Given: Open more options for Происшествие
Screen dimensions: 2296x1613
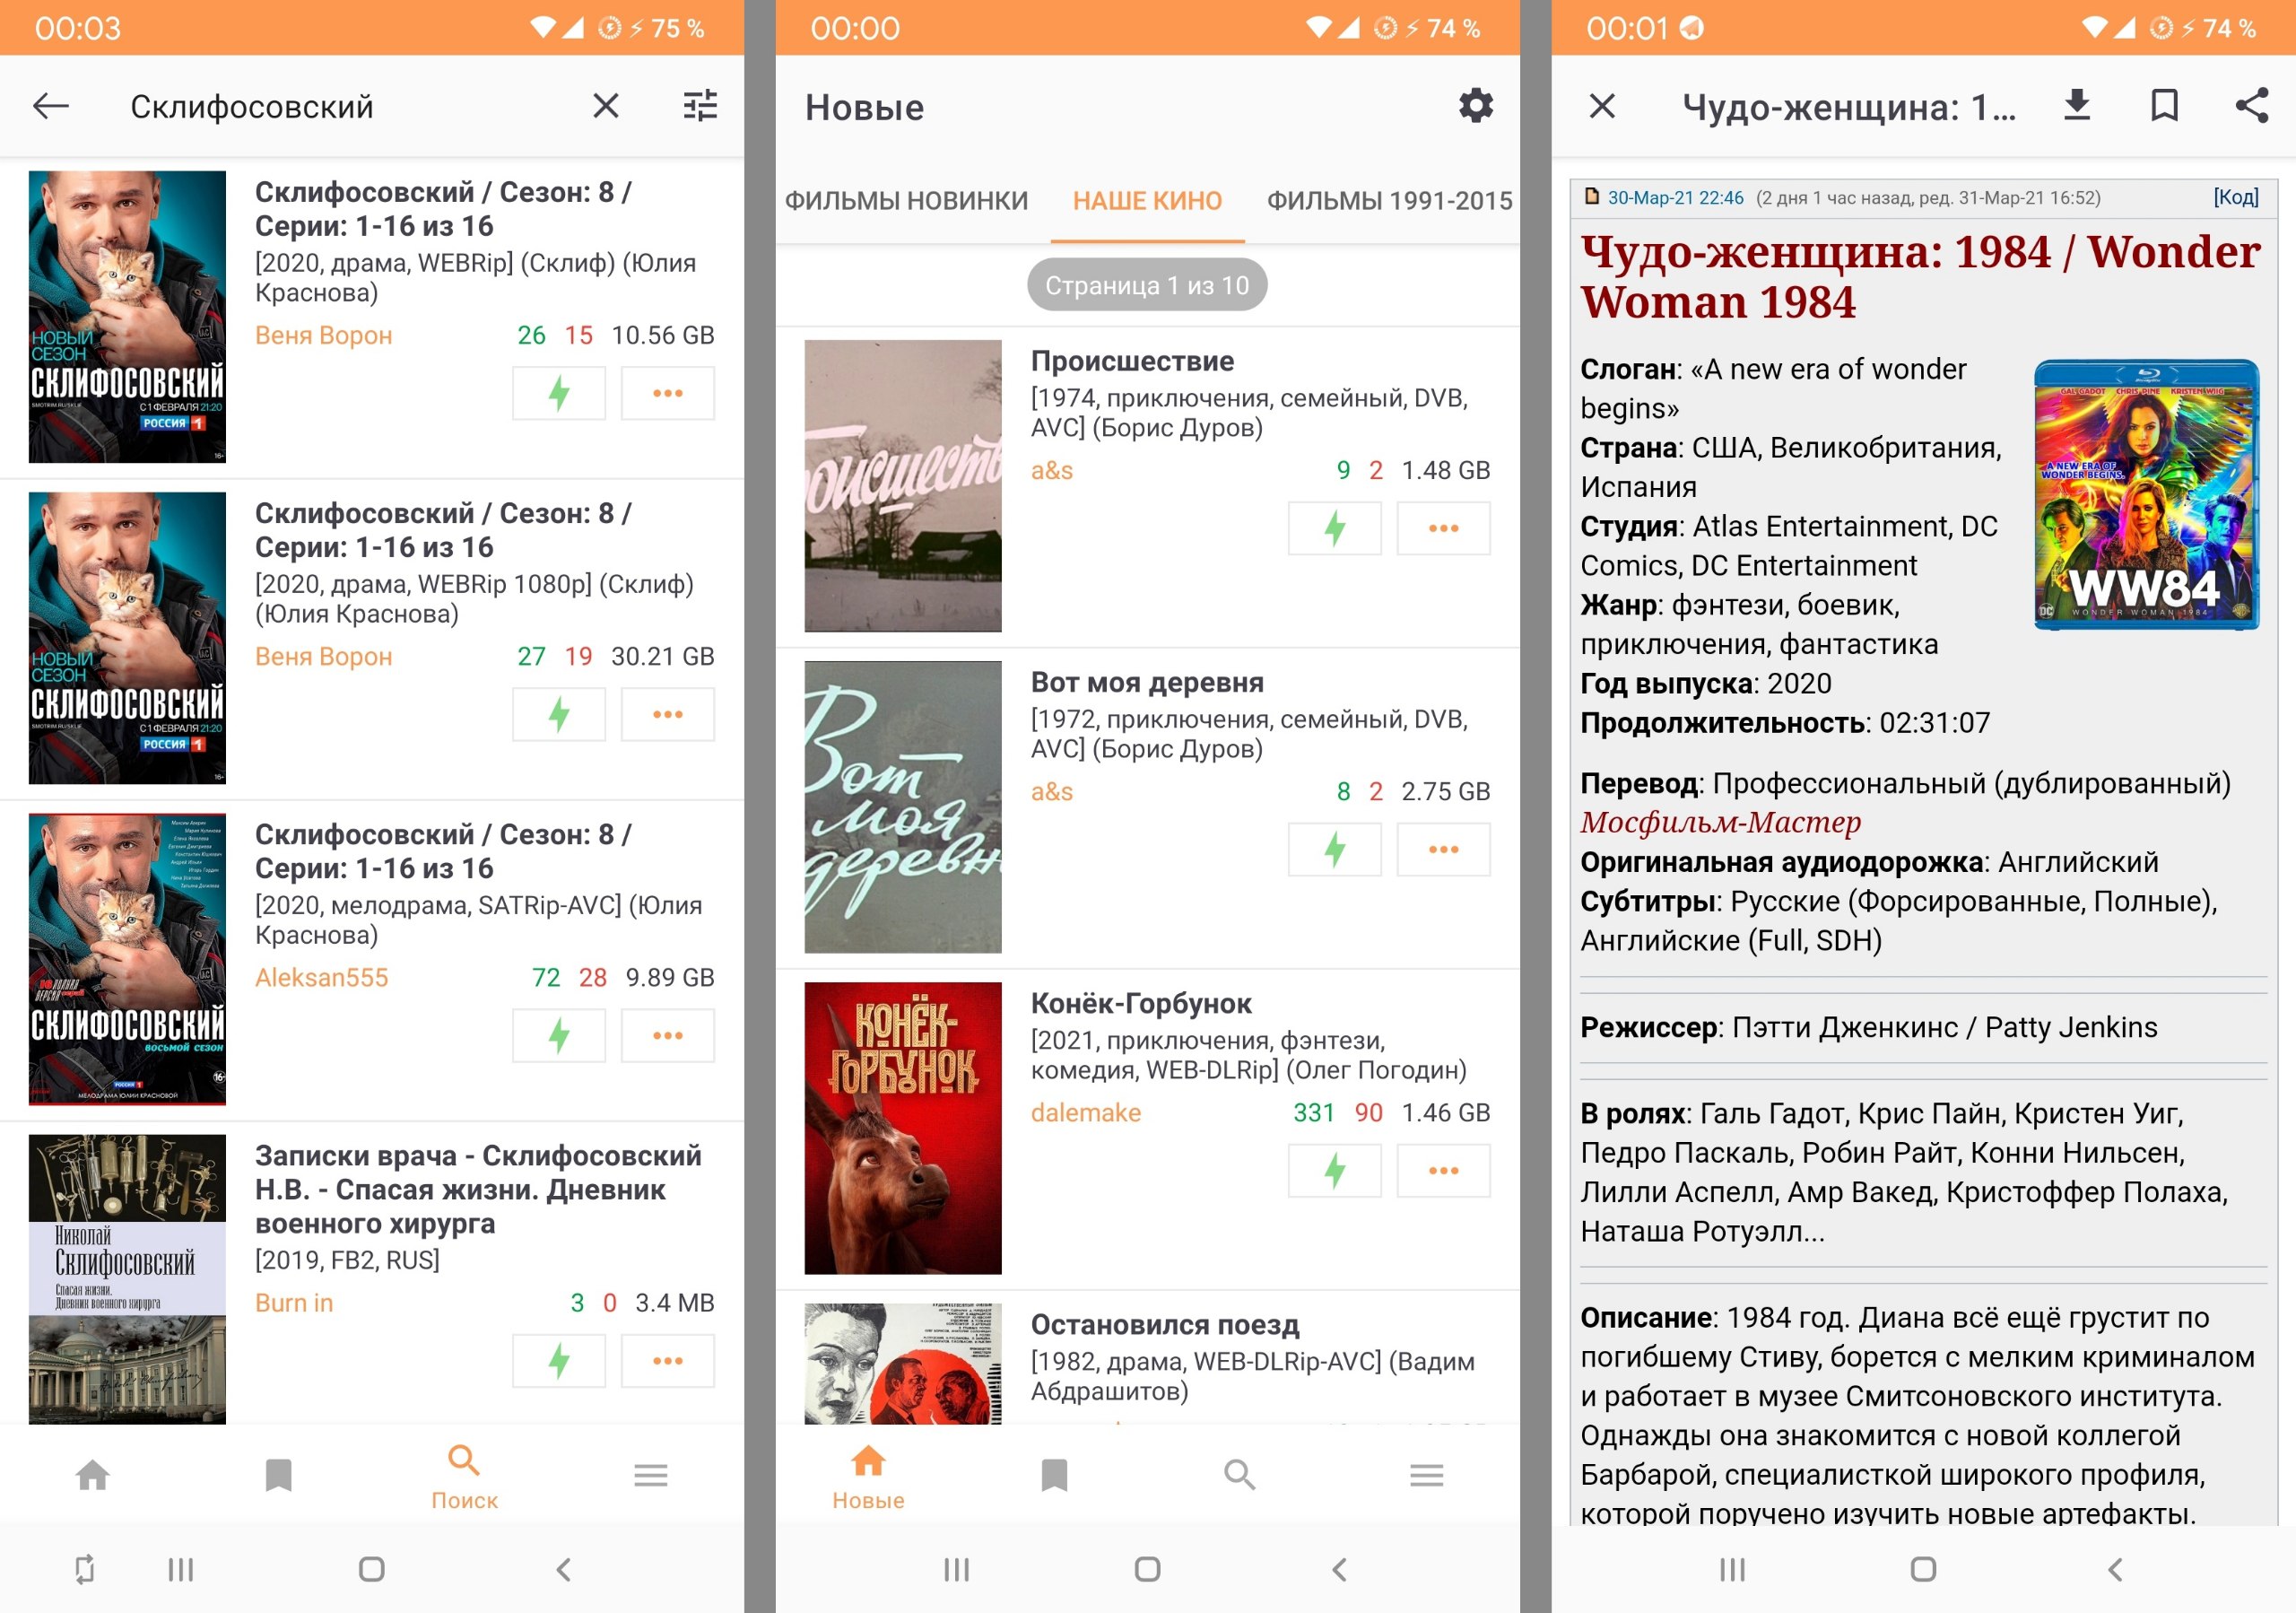Looking at the screenshot, I should coord(1443,528).
